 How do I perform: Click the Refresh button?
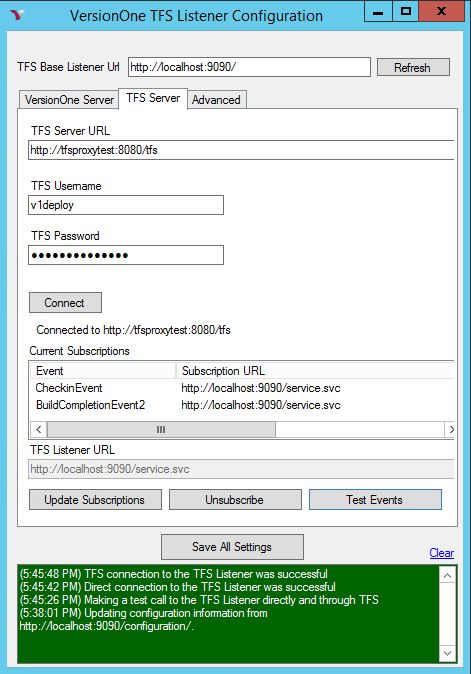(413, 67)
